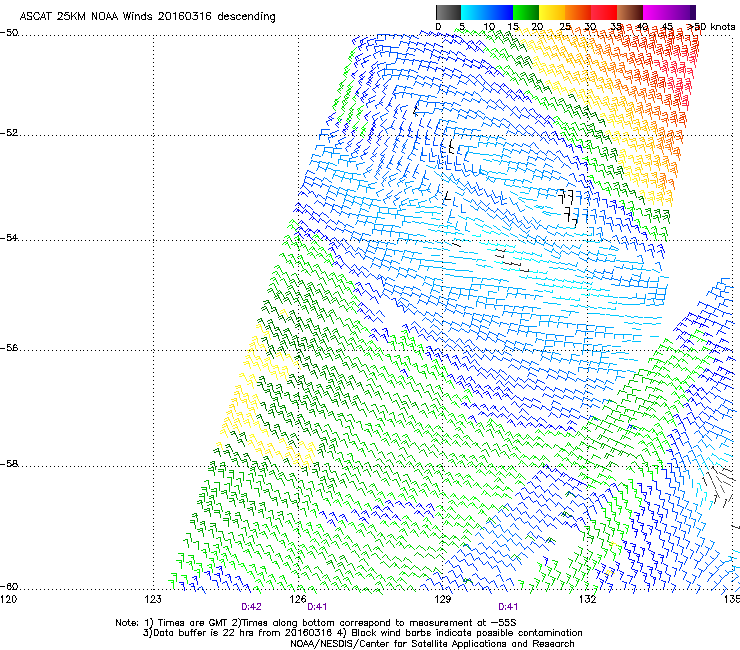Click the '123' longitude axis label
This screenshot has height=650, width=740.
[x=153, y=599]
